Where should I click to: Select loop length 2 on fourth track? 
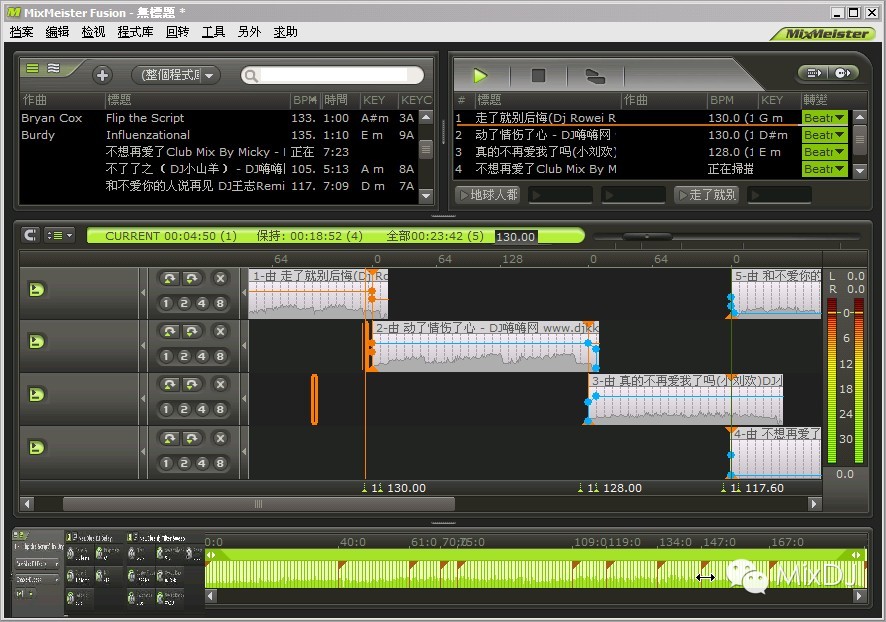[184, 463]
